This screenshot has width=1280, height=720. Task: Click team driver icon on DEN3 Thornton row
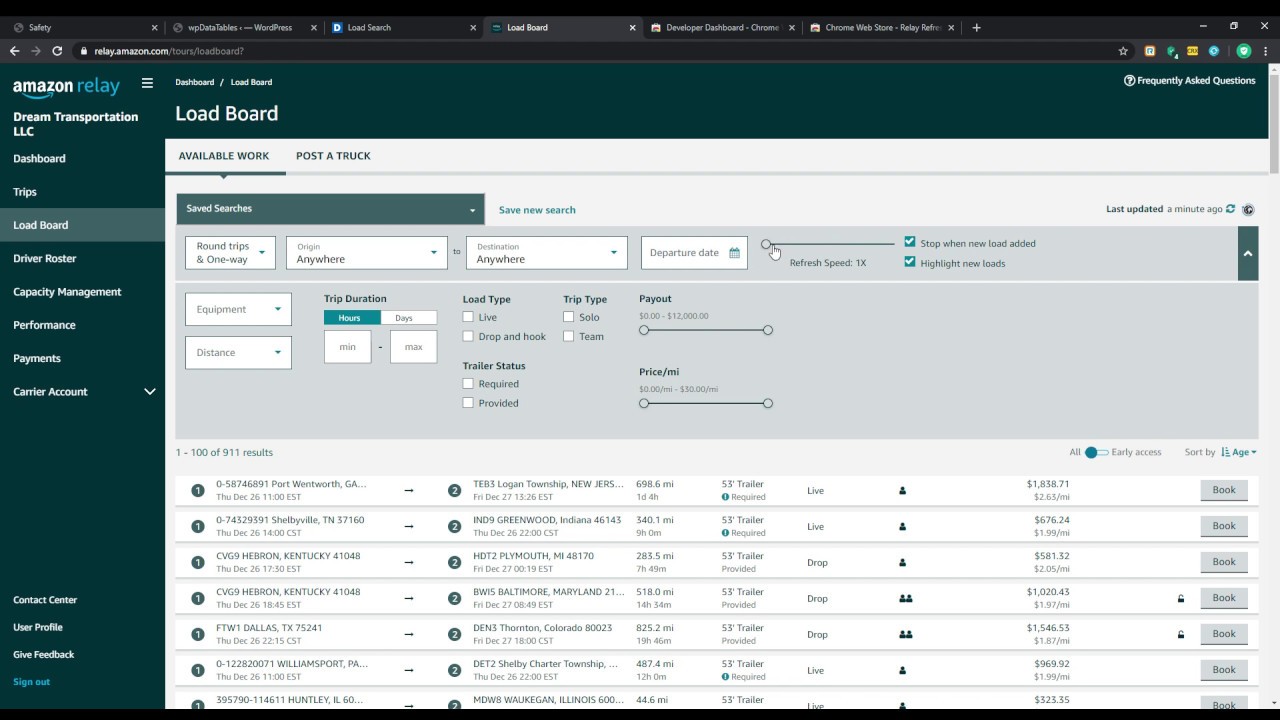point(905,635)
